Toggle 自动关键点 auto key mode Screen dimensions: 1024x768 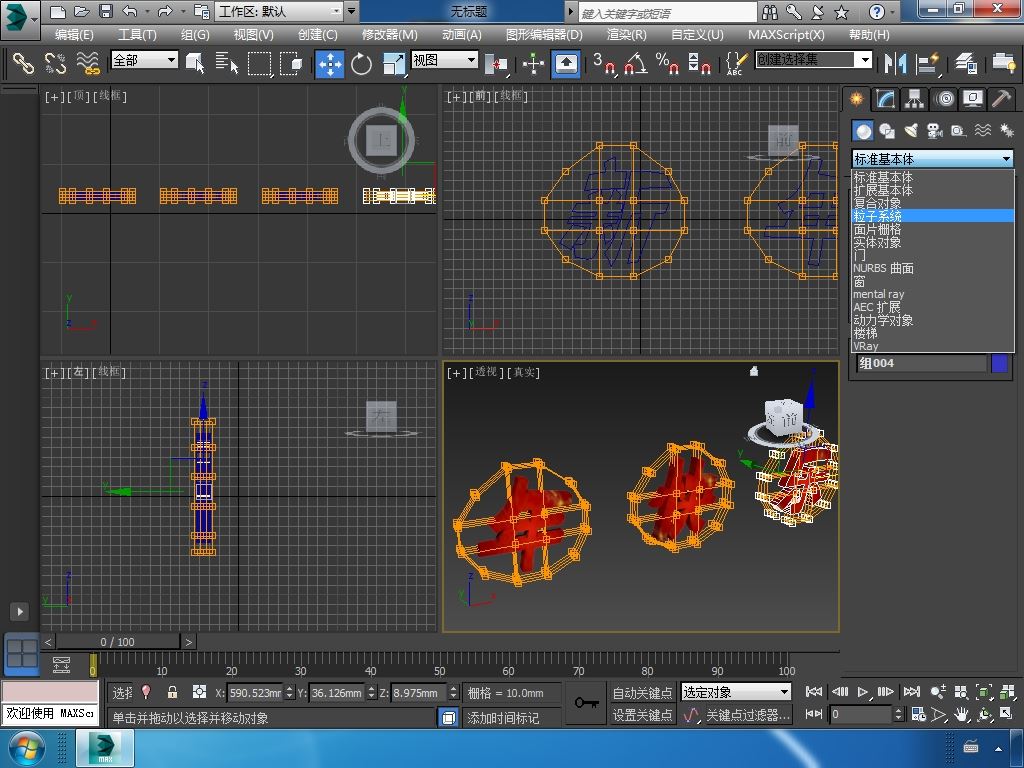point(642,692)
